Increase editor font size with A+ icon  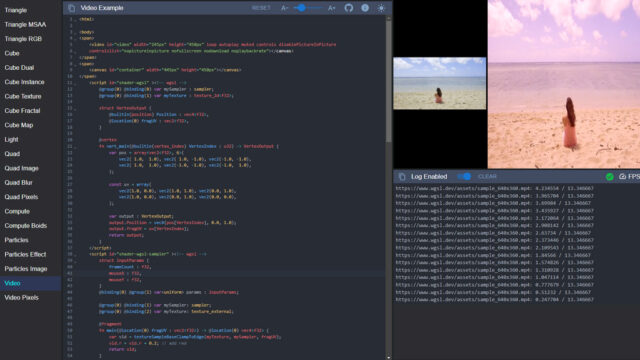tap(331, 8)
